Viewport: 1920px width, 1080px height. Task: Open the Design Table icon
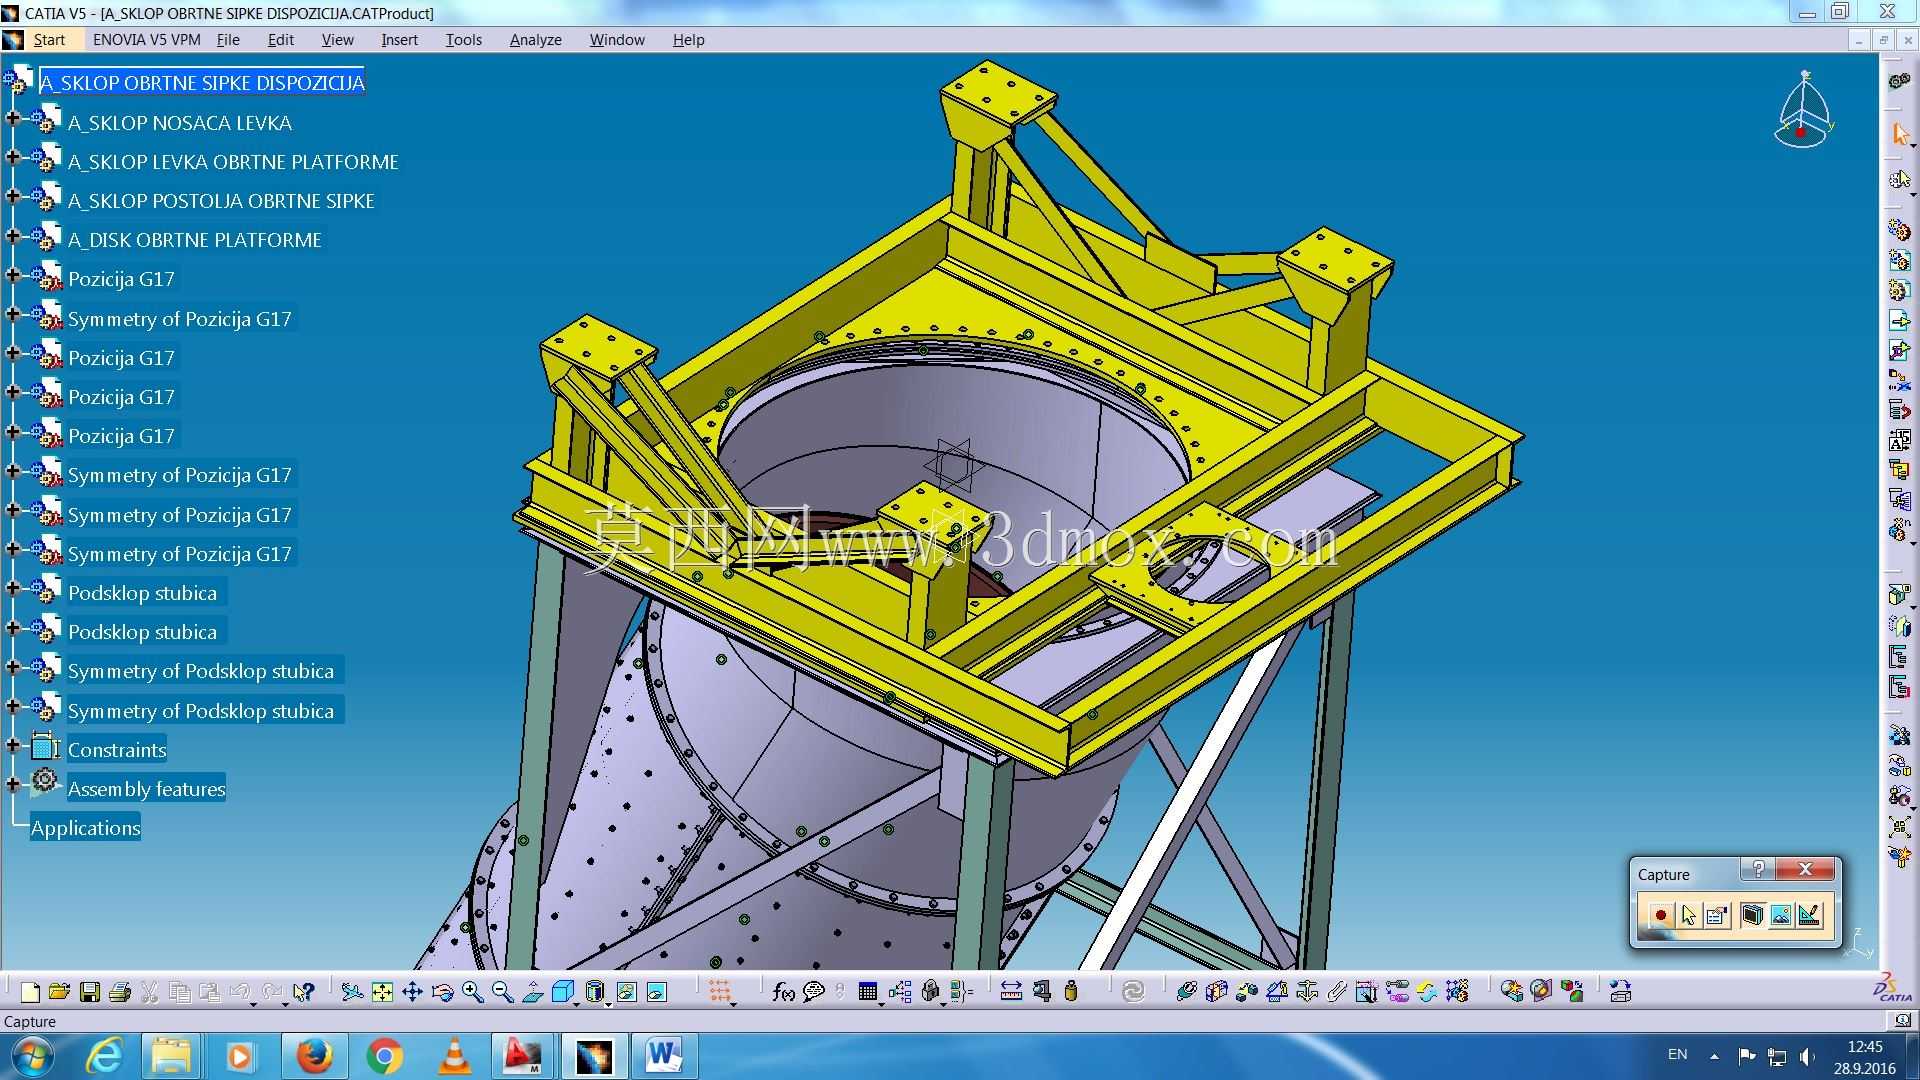tap(868, 992)
